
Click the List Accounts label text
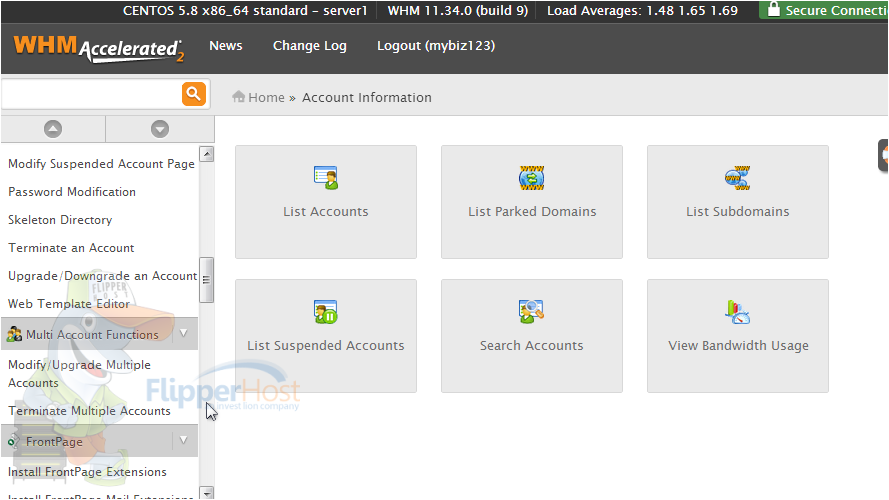pyautogui.click(x=326, y=211)
